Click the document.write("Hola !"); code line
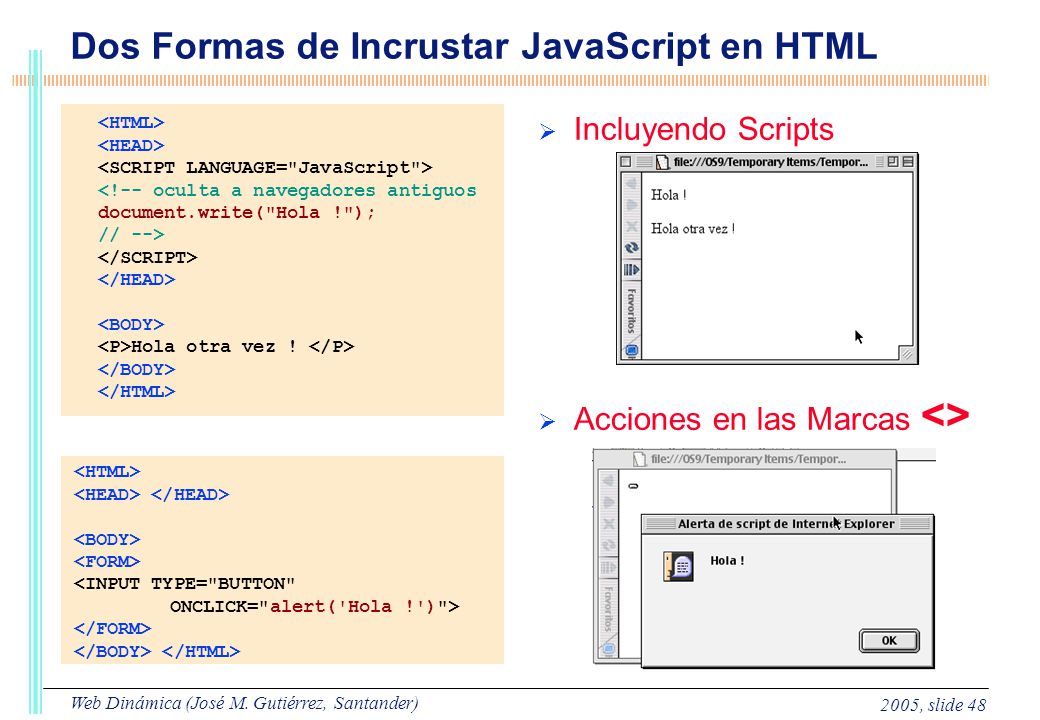The image size is (1040, 720). point(236,213)
